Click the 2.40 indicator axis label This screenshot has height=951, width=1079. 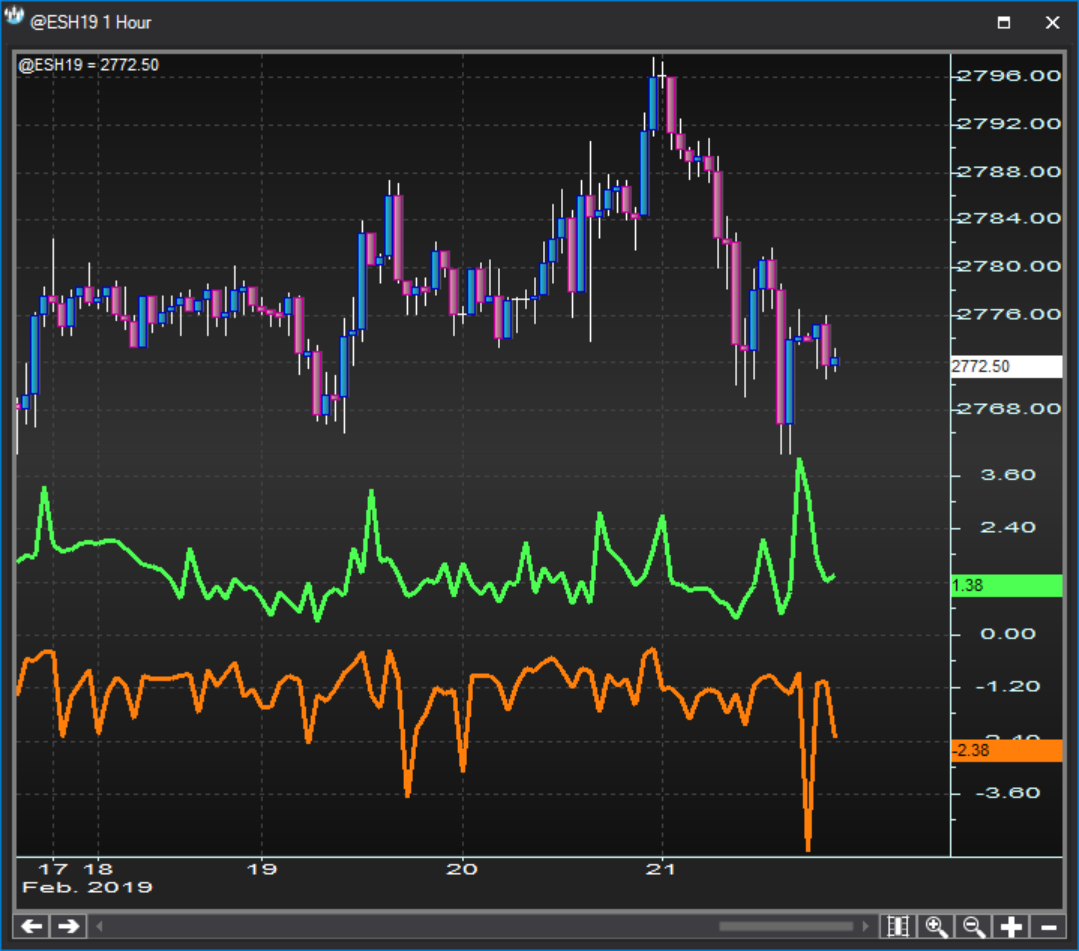(x=1008, y=528)
